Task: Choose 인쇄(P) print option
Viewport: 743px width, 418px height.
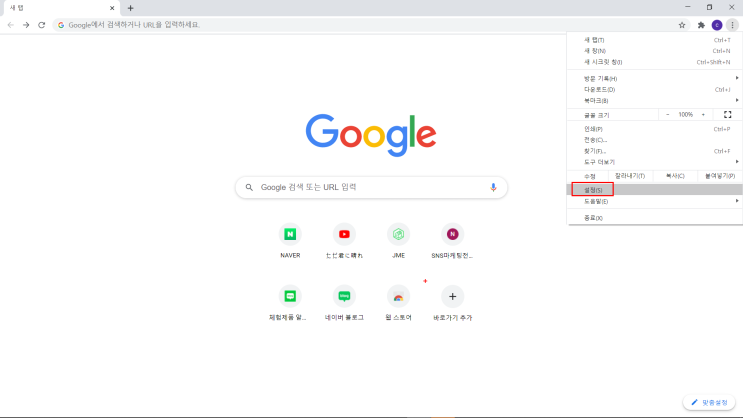Action: click(x=655, y=129)
